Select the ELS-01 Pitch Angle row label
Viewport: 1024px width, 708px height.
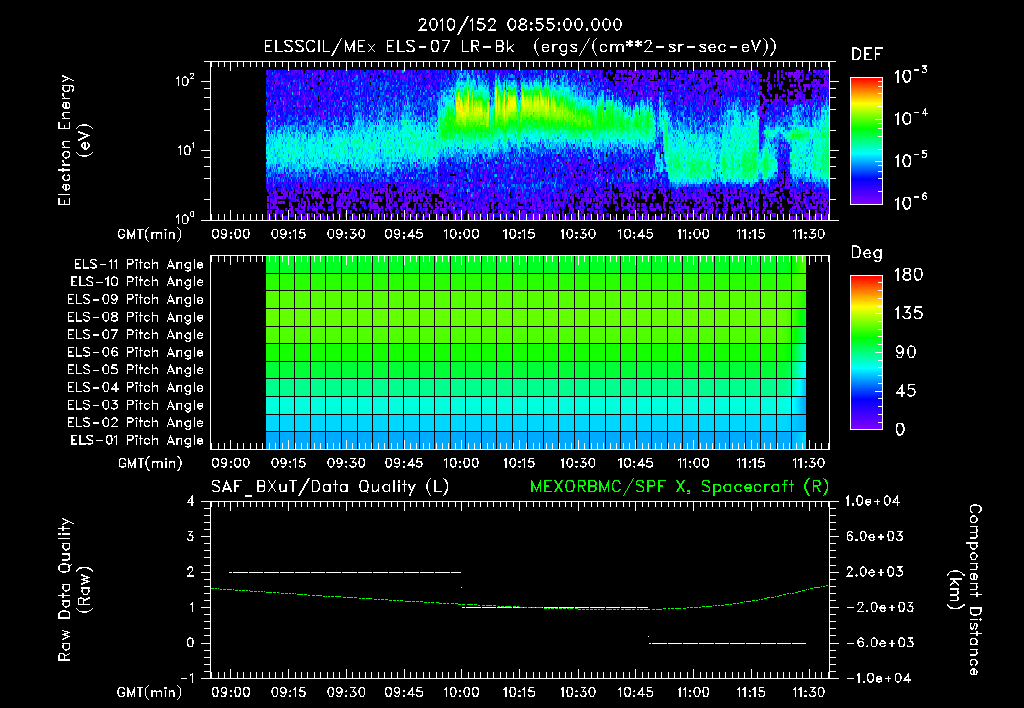pos(137,440)
